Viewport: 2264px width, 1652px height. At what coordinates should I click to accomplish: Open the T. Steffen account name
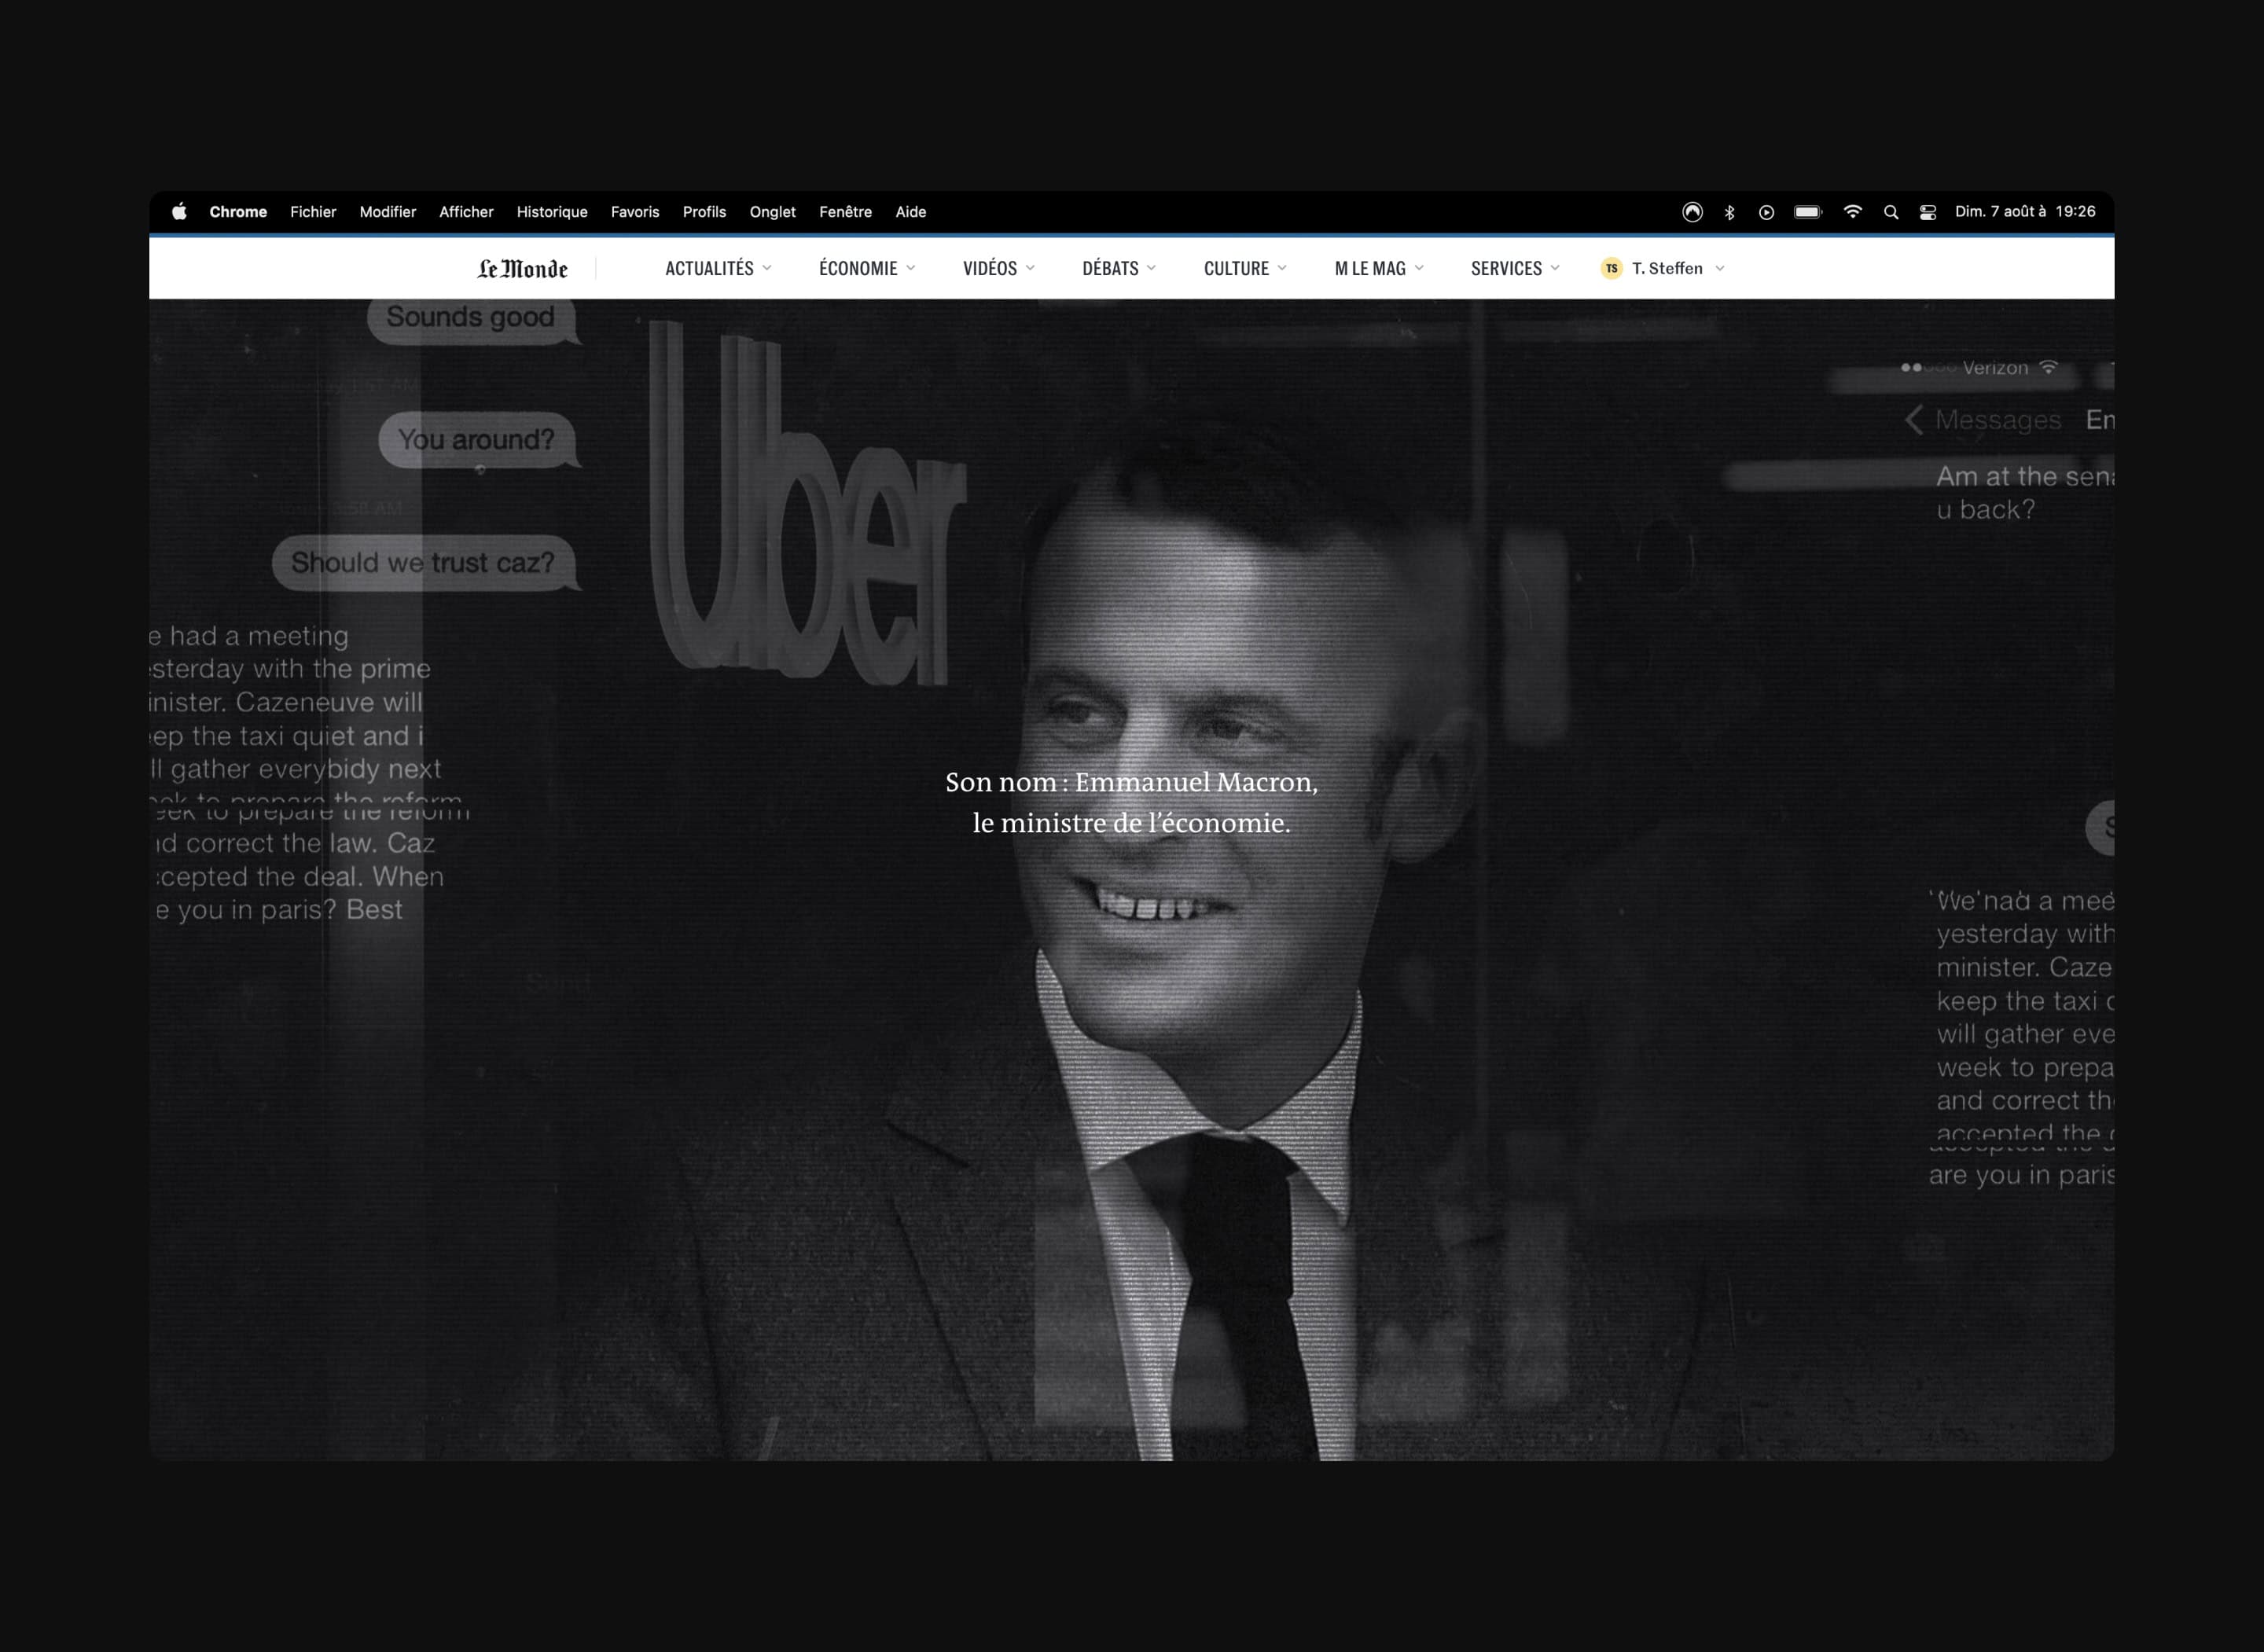point(1667,268)
